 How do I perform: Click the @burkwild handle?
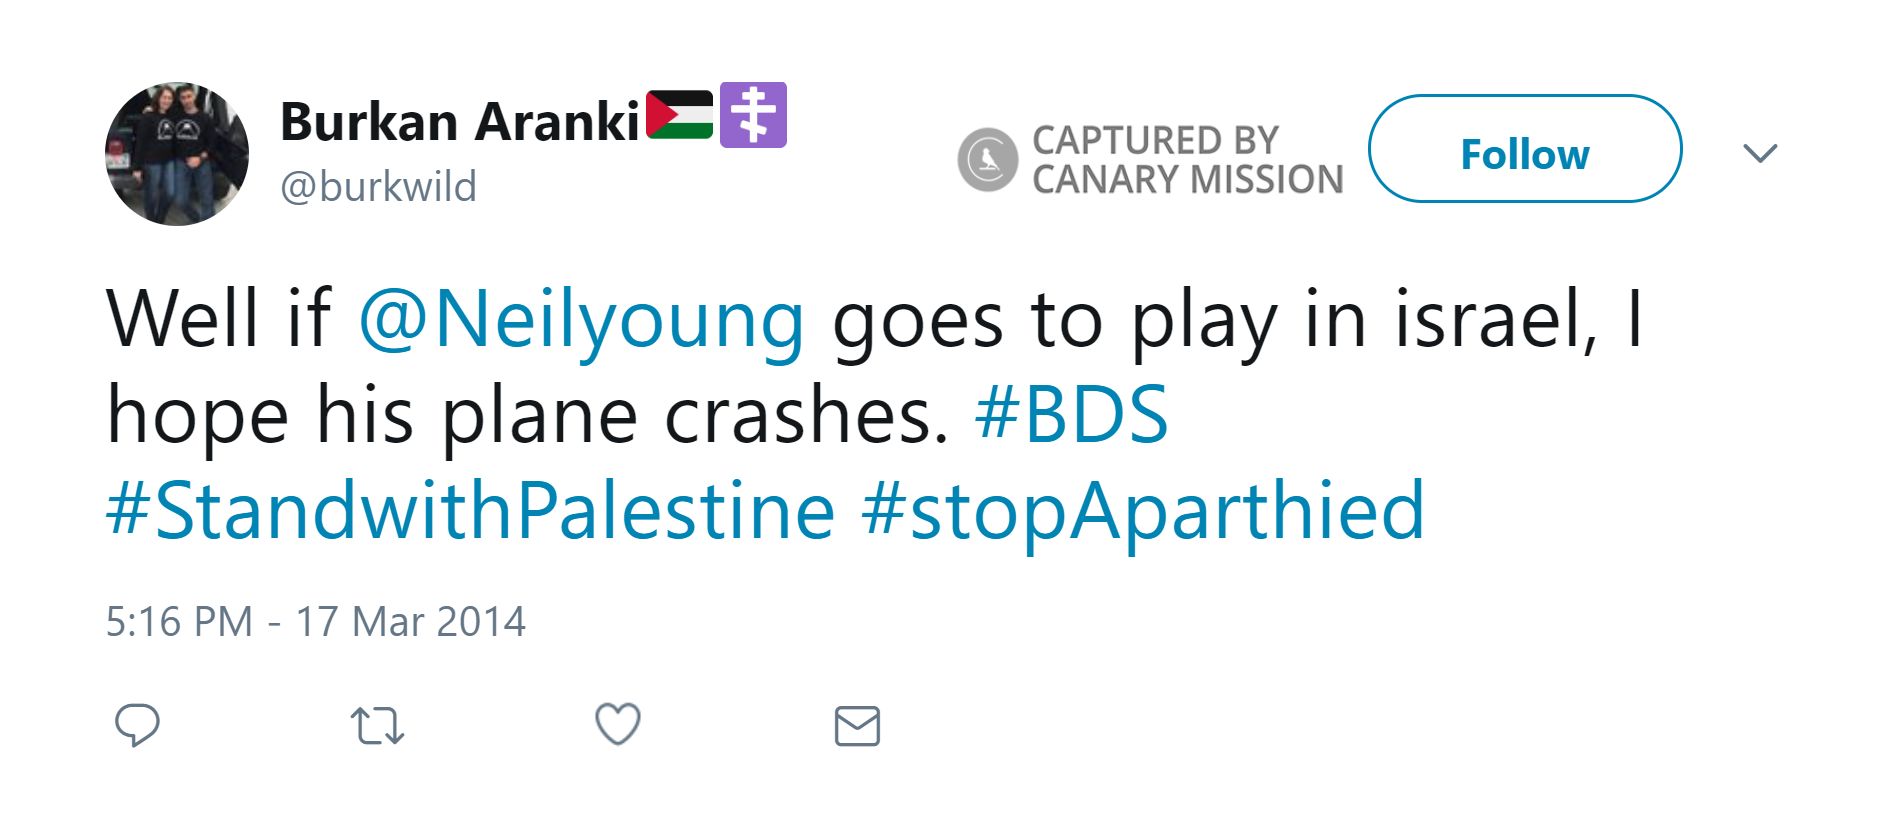378,187
